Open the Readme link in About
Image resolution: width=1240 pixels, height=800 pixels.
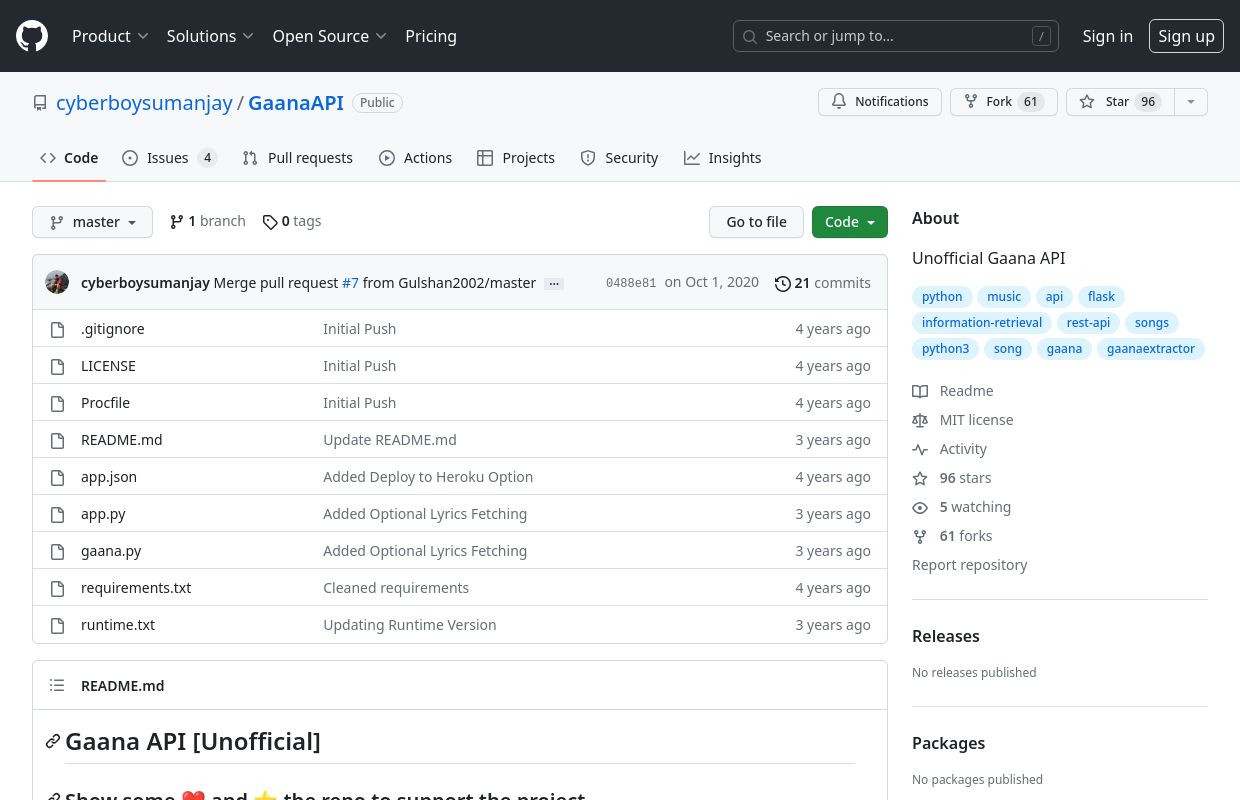(953, 391)
